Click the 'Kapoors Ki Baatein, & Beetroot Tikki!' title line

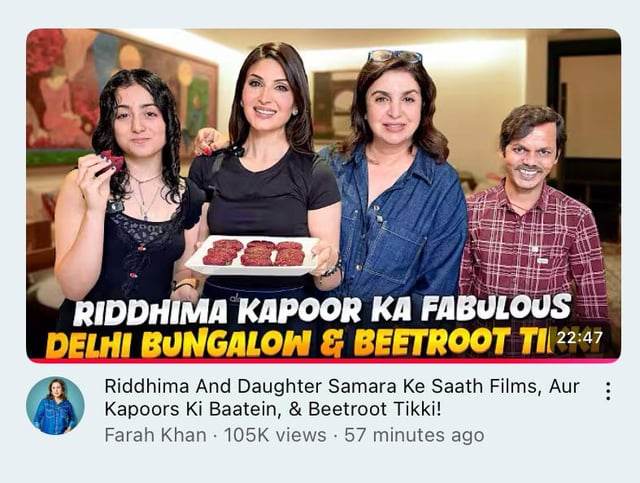[x=273, y=409]
